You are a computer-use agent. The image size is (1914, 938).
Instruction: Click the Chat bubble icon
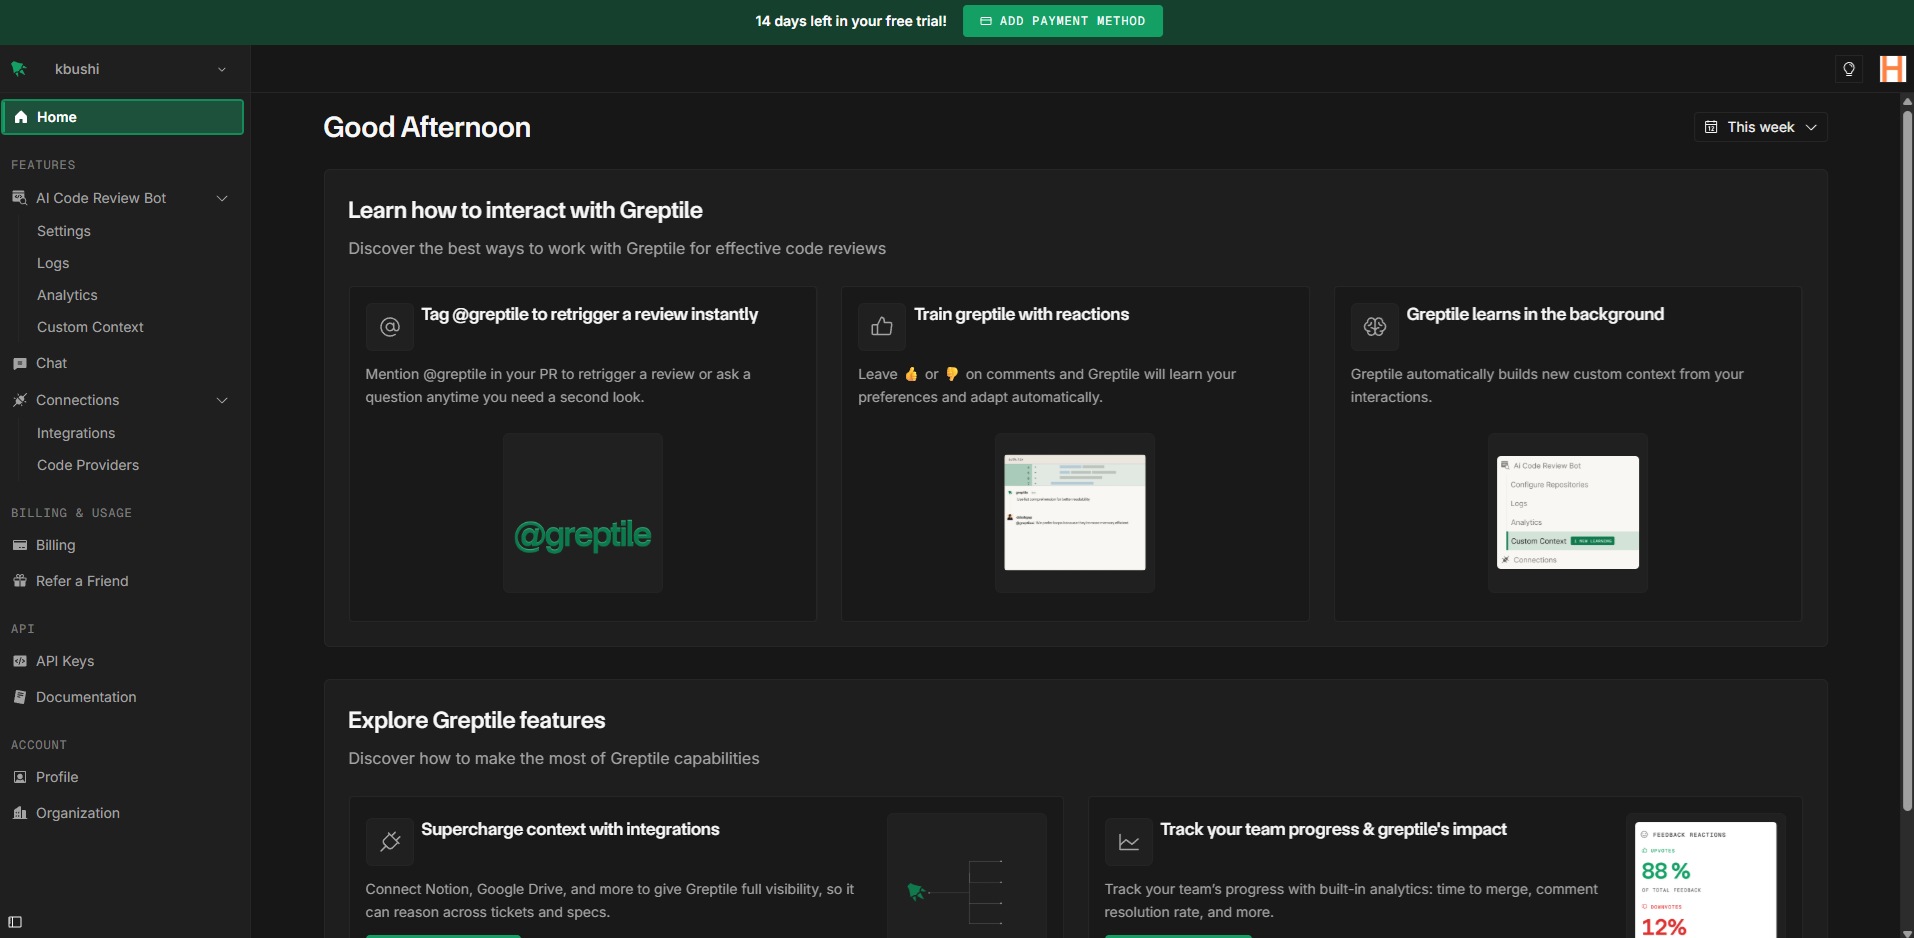19,364
